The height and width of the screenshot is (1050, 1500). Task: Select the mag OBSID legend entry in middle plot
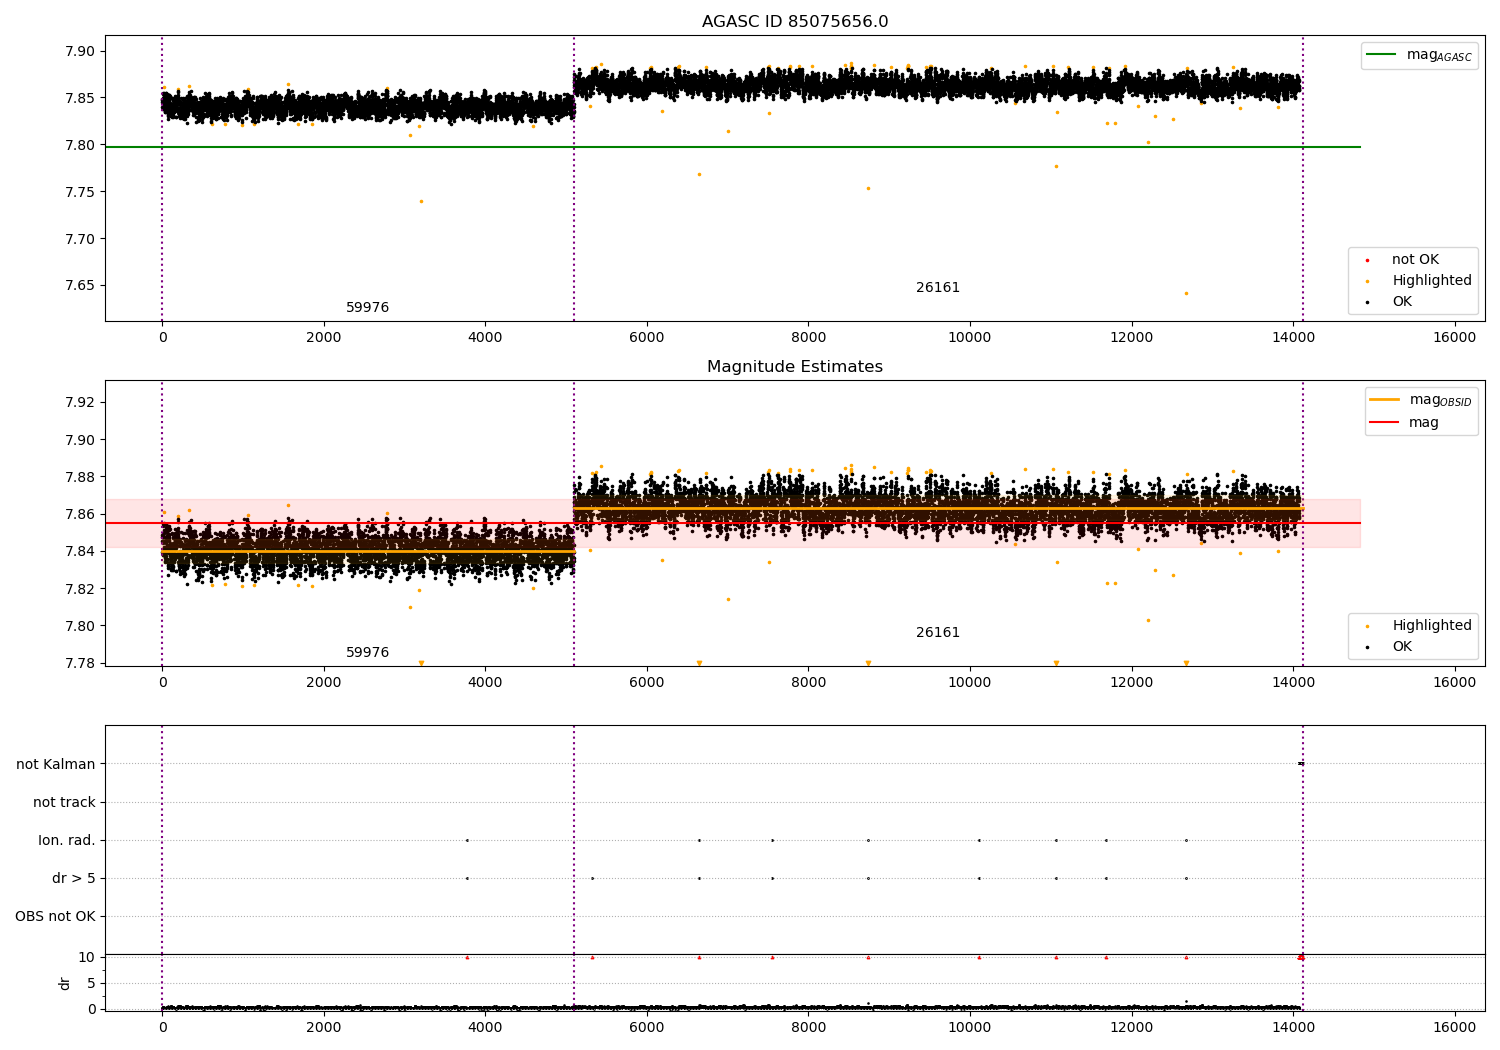tap(1420, 400)
